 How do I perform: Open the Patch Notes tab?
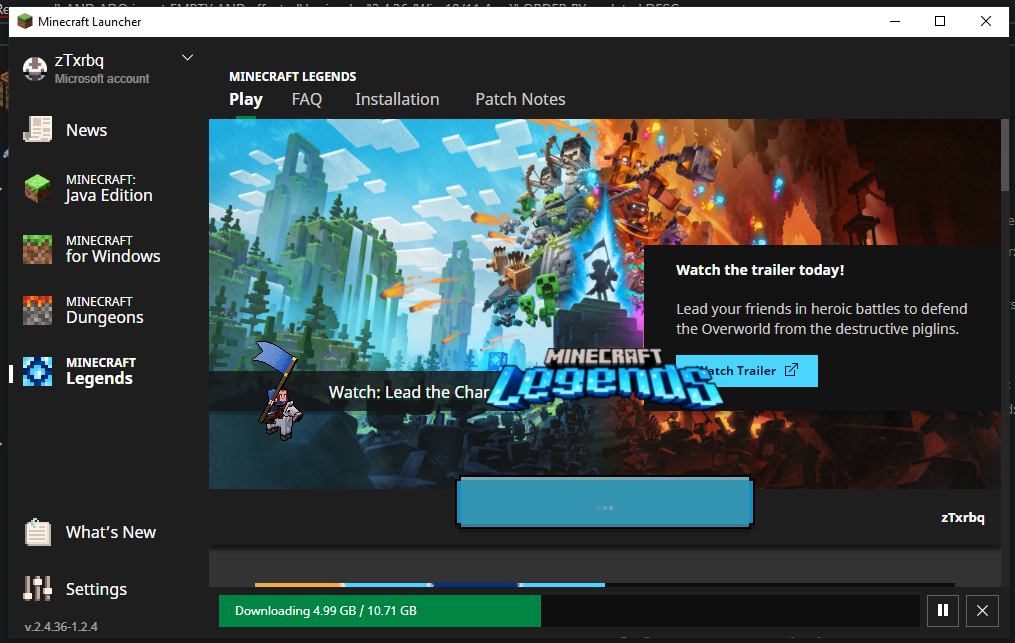(x=520, y=99)
